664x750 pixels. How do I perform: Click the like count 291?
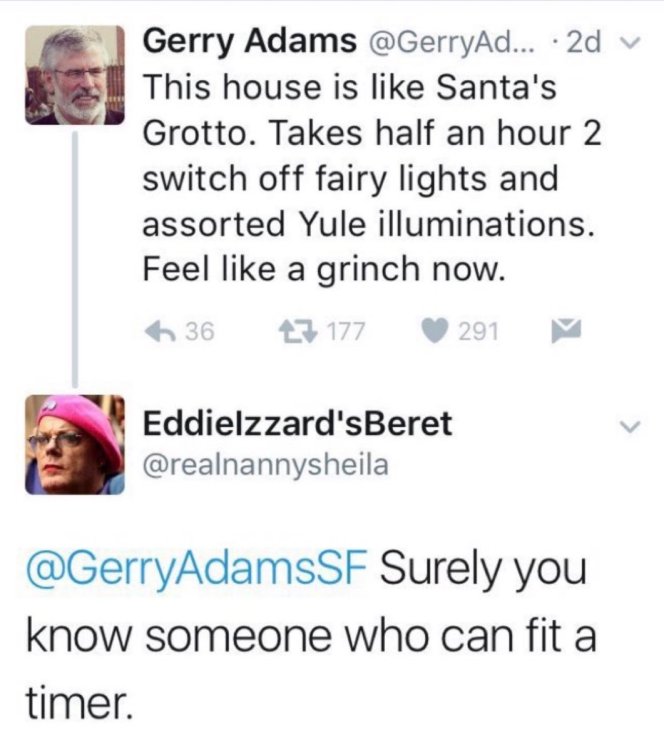click(x=478, y=332)
